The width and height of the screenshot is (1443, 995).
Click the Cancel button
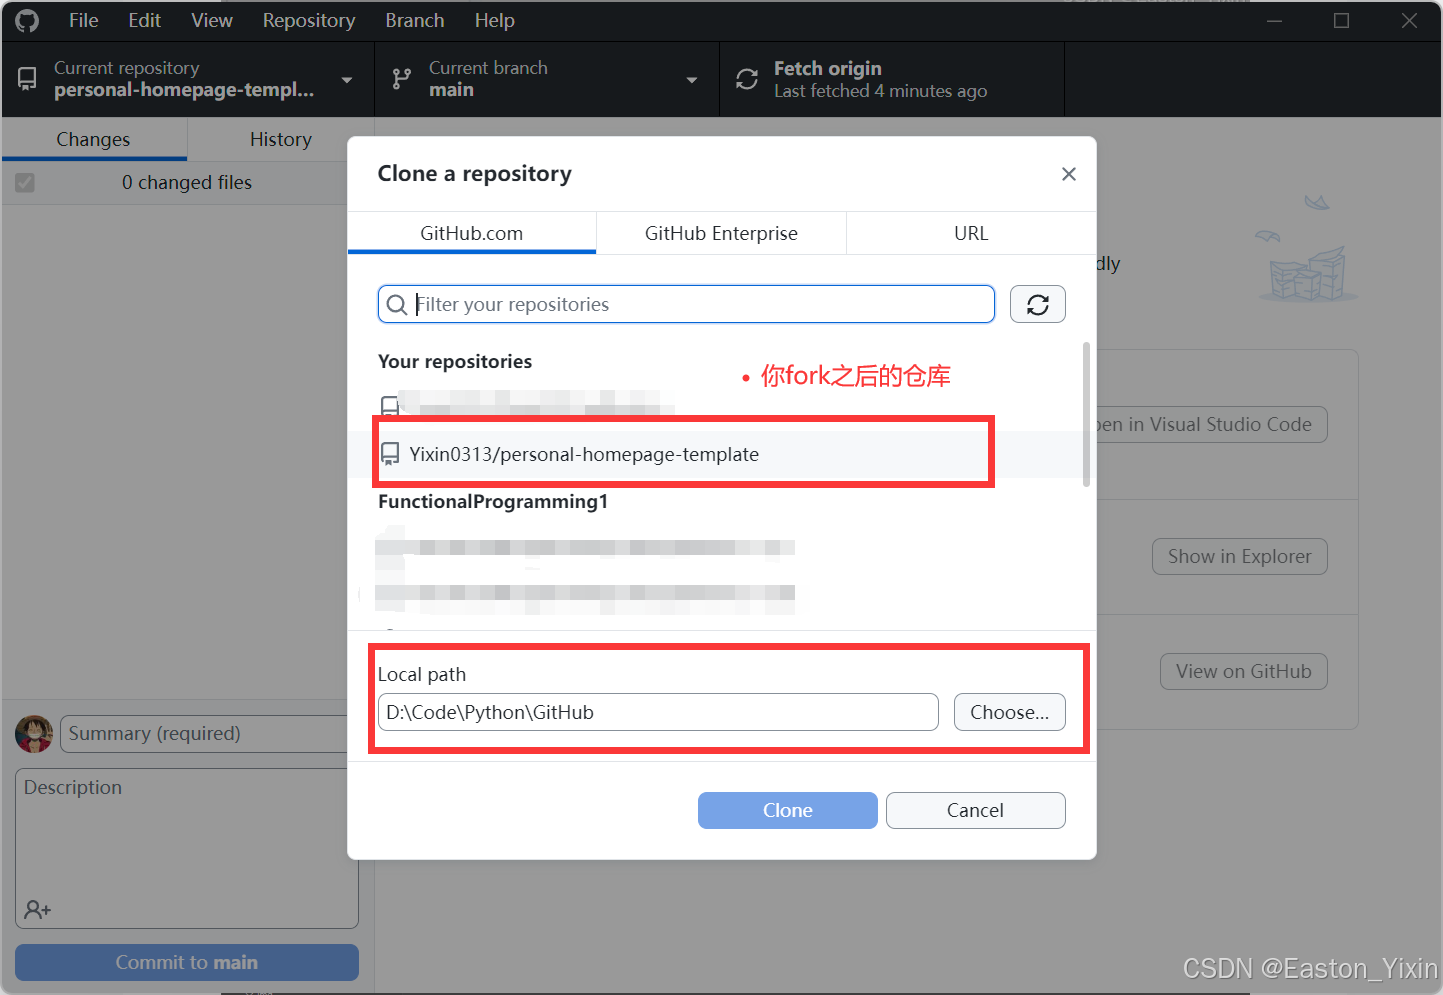[976, 810]
